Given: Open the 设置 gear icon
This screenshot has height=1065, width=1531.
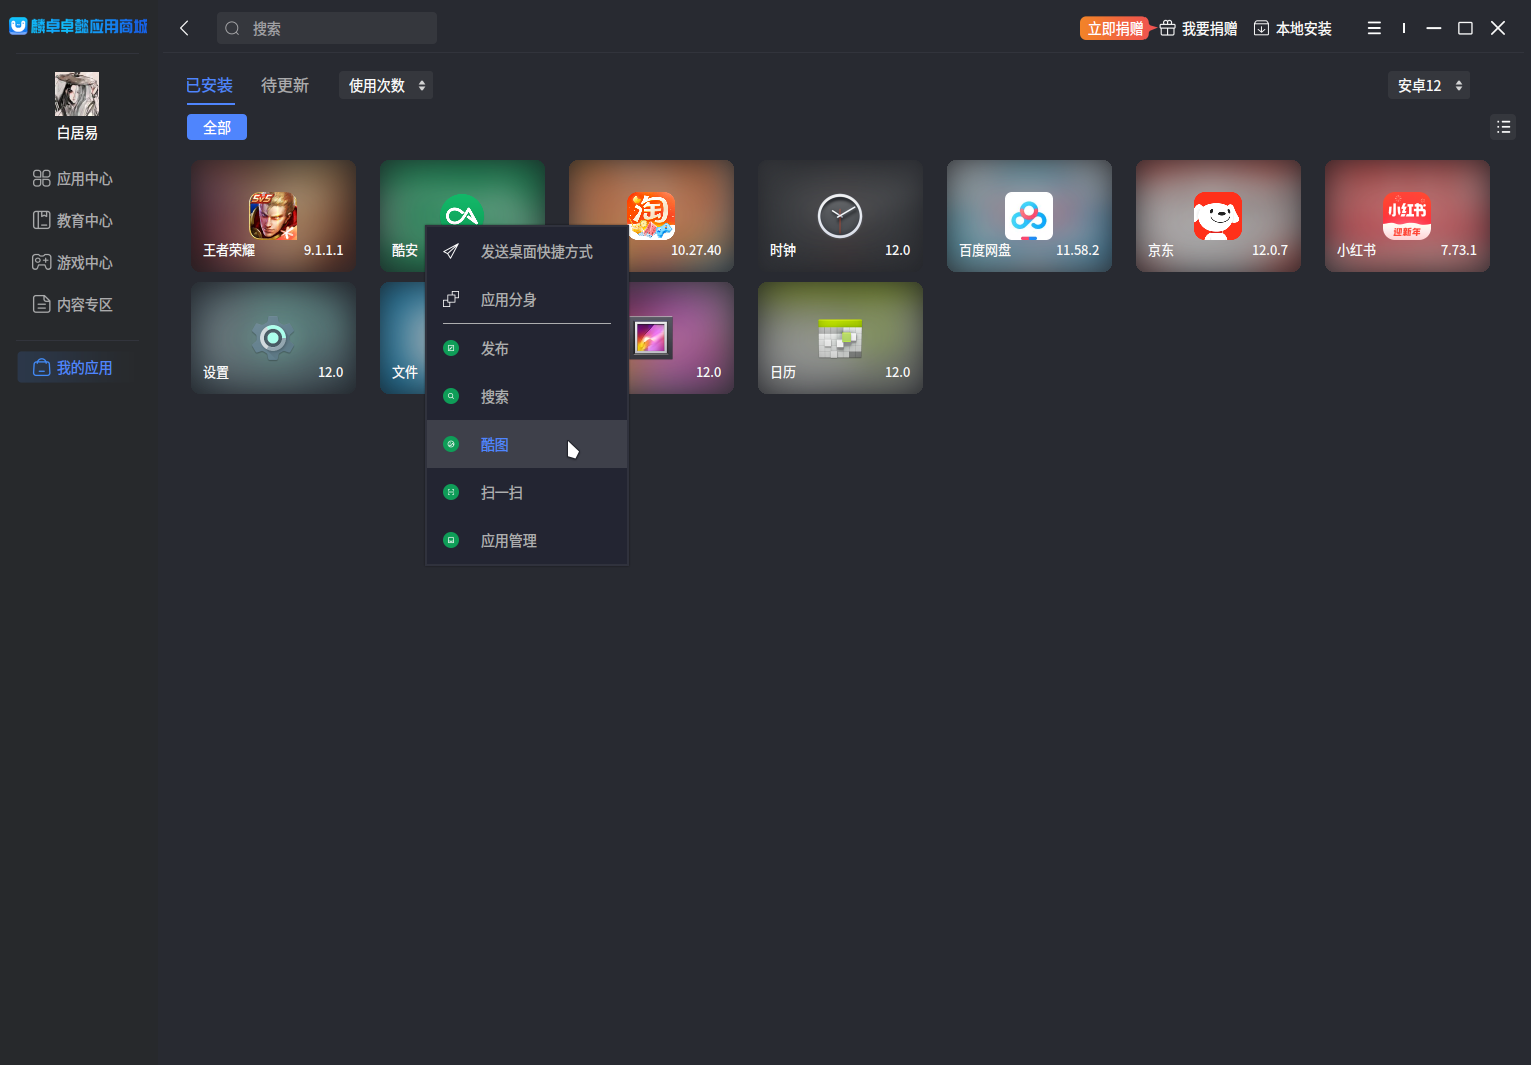Looking at the screenshot, I should 273,338.
